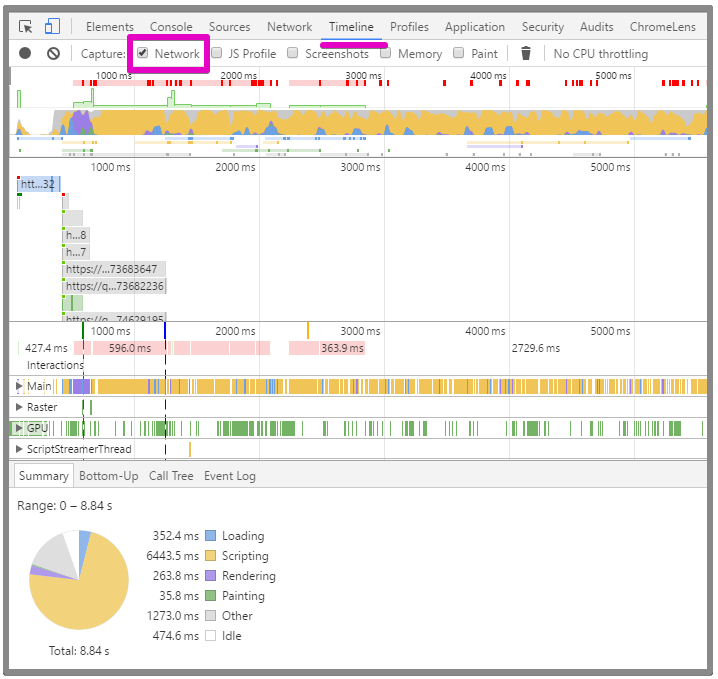
Task: Switch to the Call Tree tab
Action: pyautogui.click(x=171, y=476)
